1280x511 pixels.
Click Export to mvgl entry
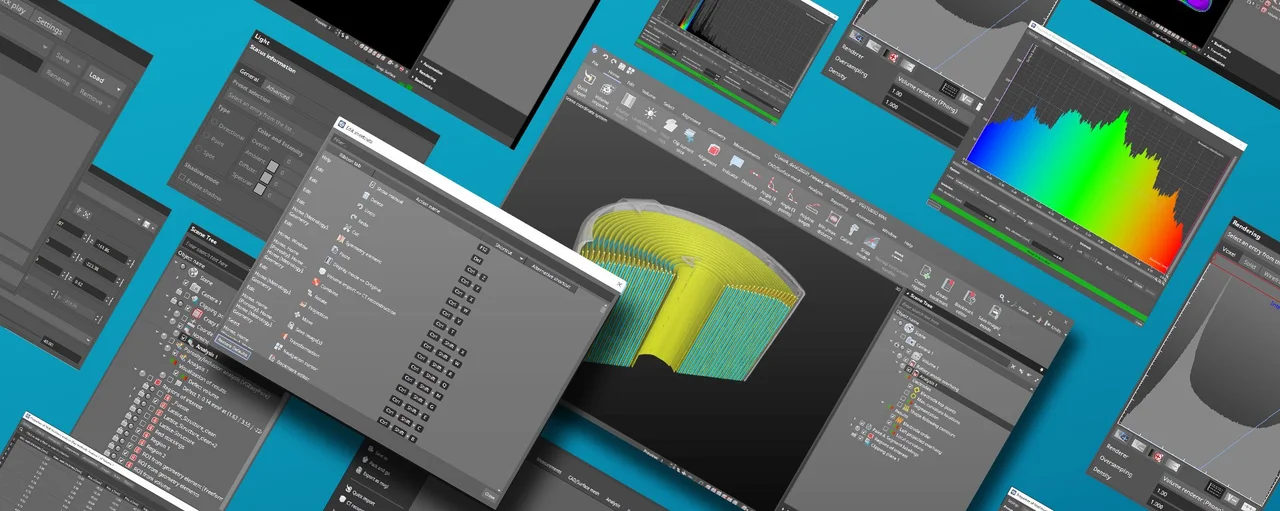click(x=371, y=477)
